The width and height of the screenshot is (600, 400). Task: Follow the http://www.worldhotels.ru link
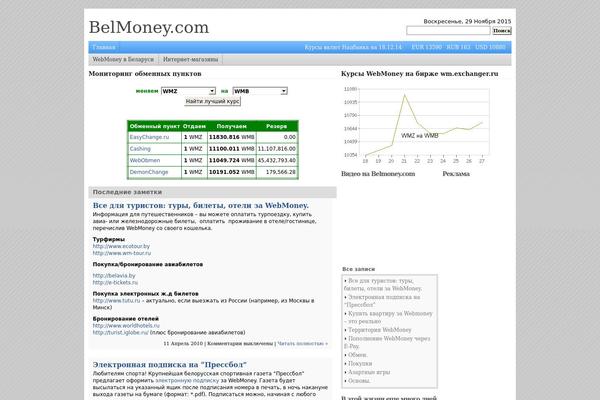pos(126,326)
